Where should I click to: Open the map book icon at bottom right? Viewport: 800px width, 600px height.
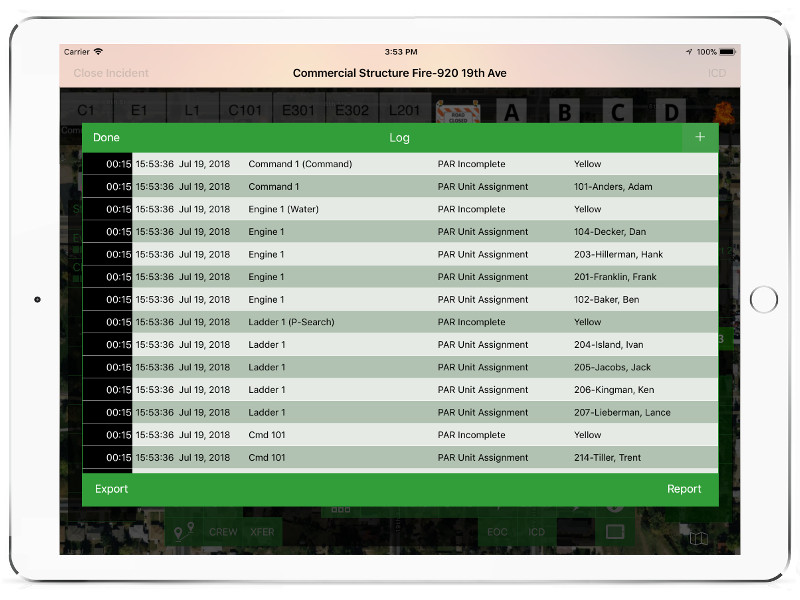[x=699, y=538]
